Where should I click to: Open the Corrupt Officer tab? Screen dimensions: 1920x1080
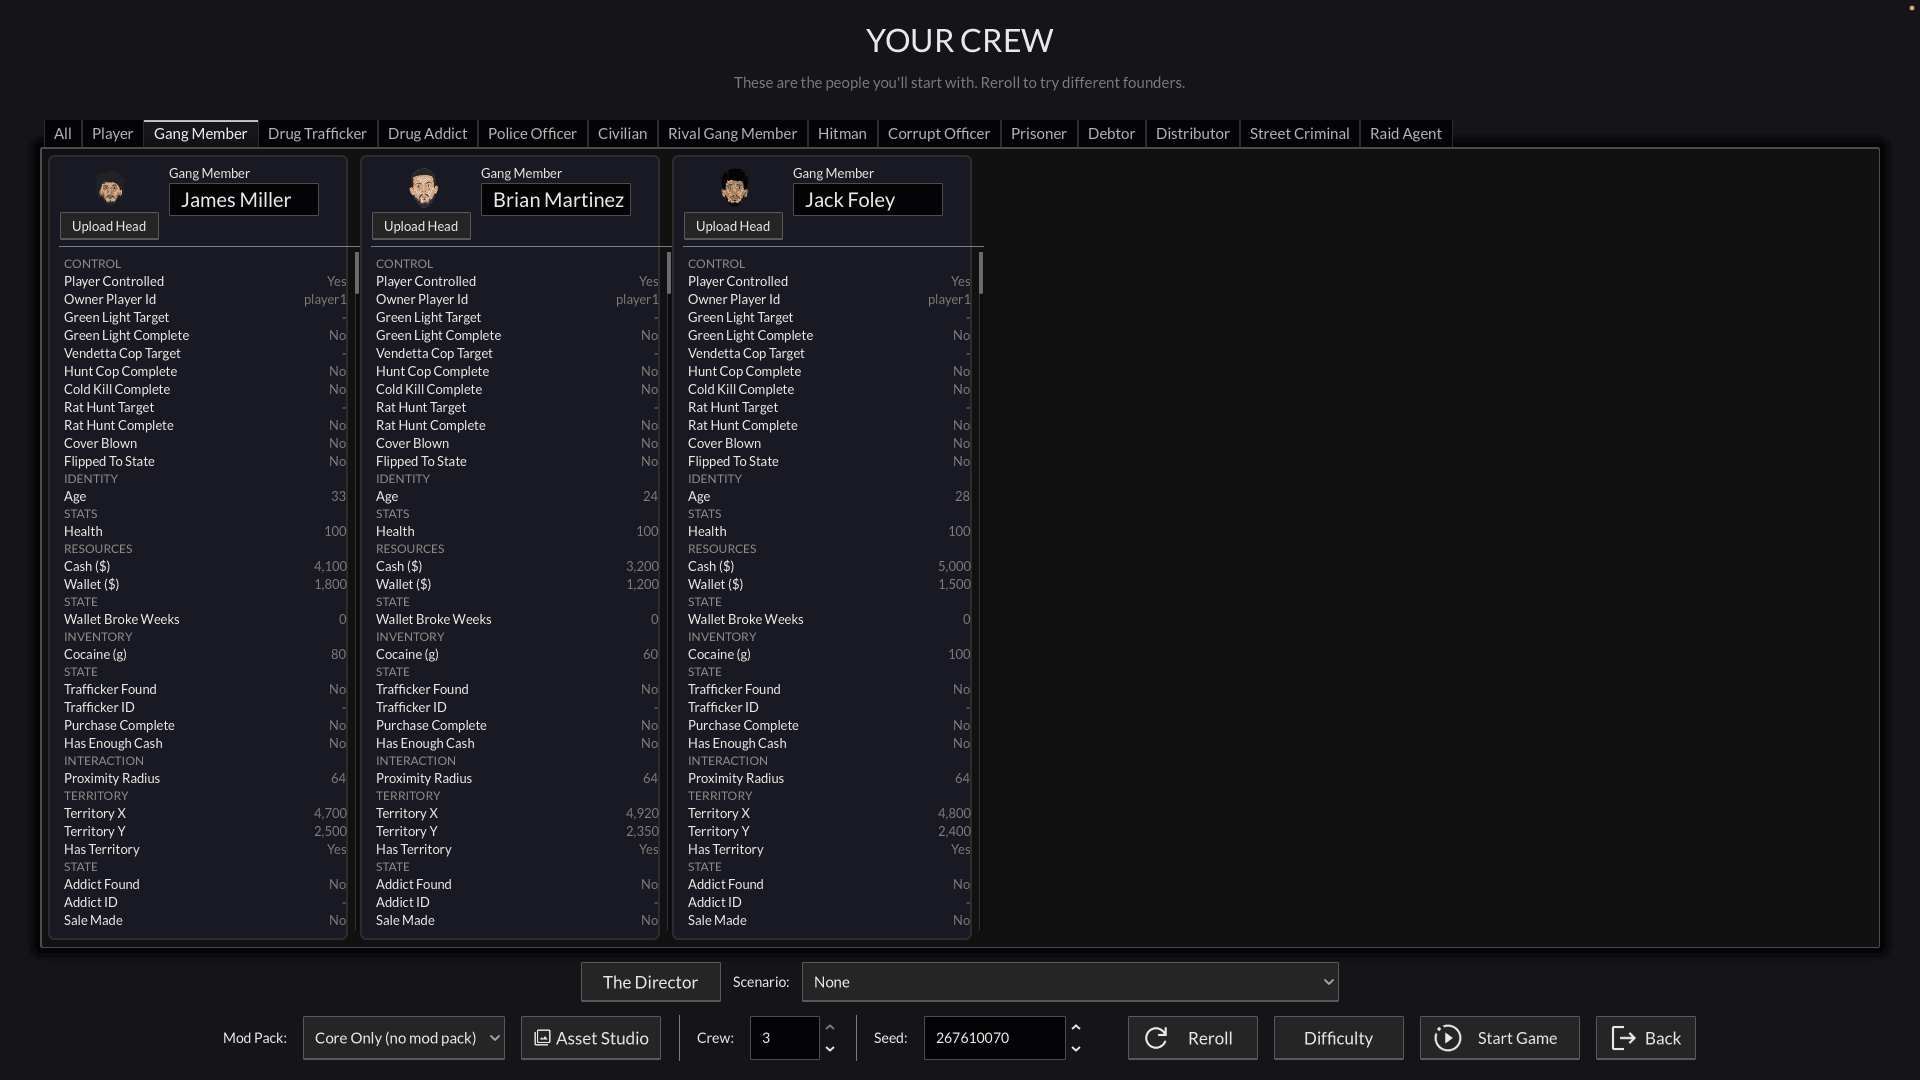coord(939,133)
